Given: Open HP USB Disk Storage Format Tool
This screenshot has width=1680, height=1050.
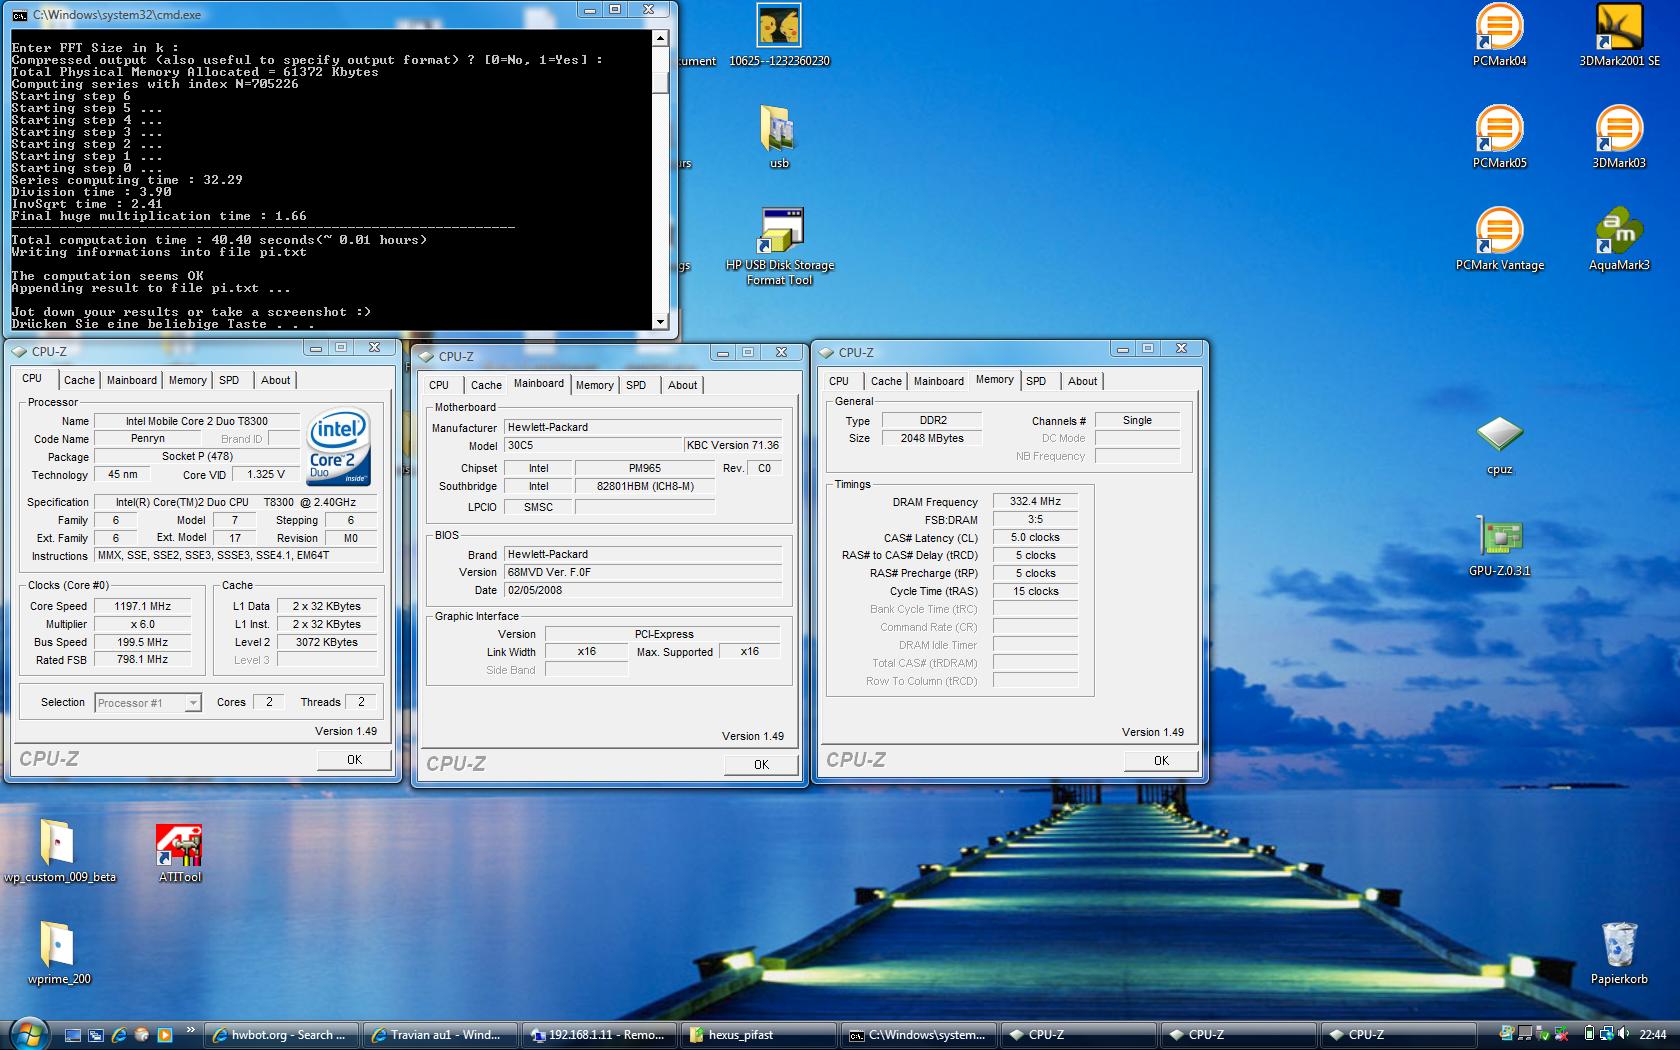Looking at the screenshot, I should [779, 247].
